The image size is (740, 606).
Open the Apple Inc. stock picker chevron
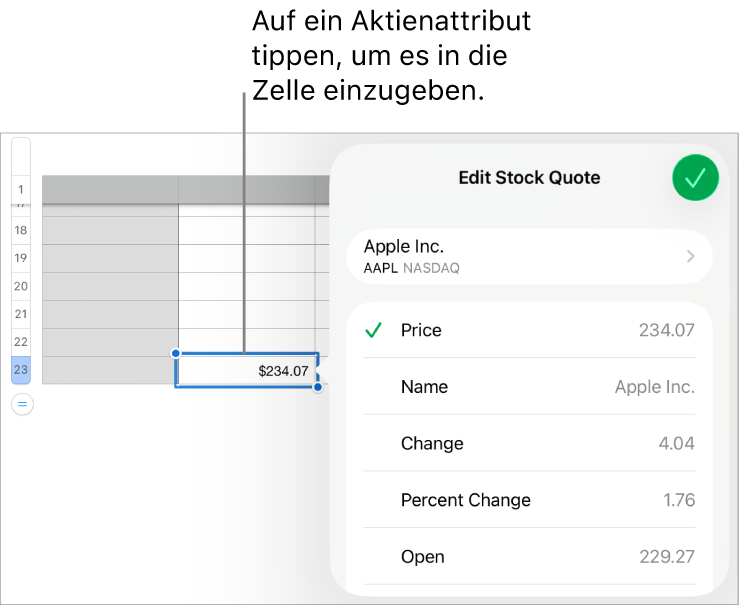coord(690,257)
